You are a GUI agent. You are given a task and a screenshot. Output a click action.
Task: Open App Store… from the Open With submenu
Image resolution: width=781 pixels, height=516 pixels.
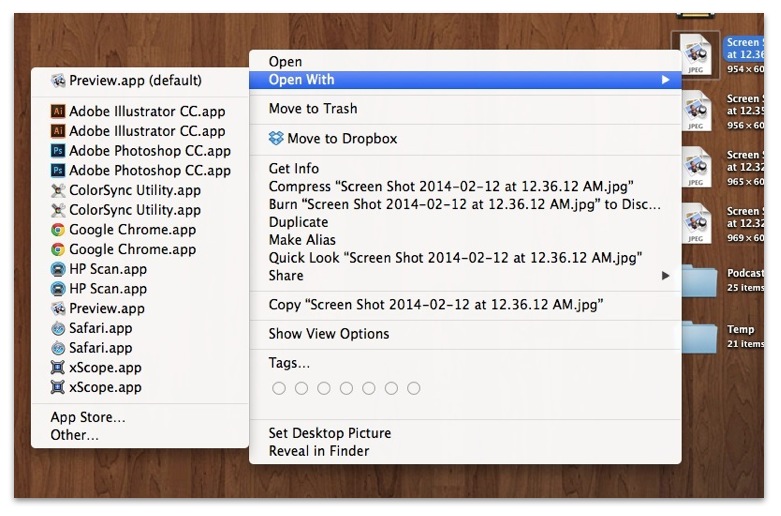[139, 417]
